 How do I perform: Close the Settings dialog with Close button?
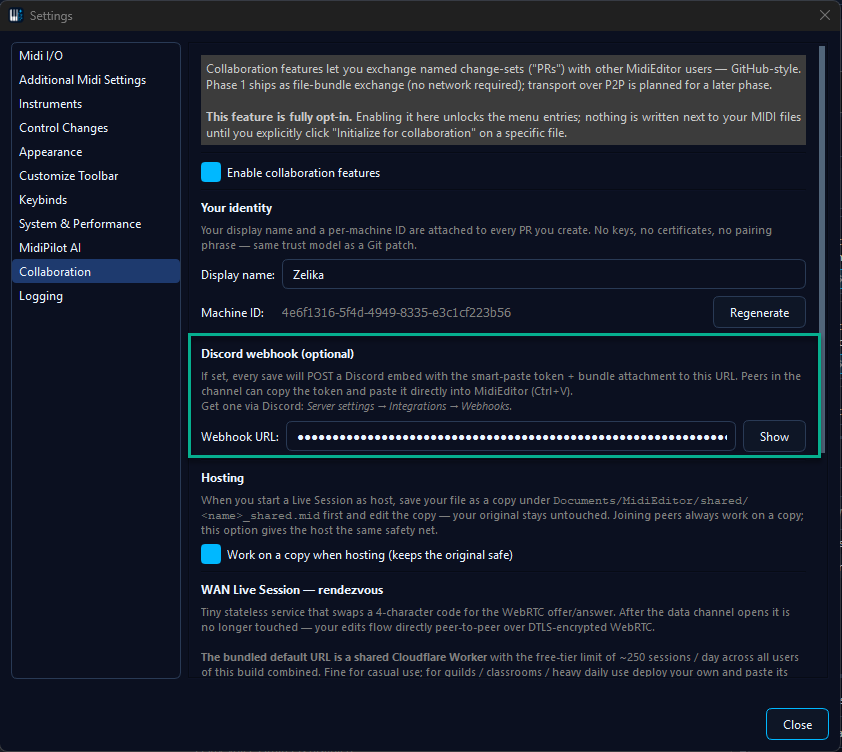click(797, 725)
